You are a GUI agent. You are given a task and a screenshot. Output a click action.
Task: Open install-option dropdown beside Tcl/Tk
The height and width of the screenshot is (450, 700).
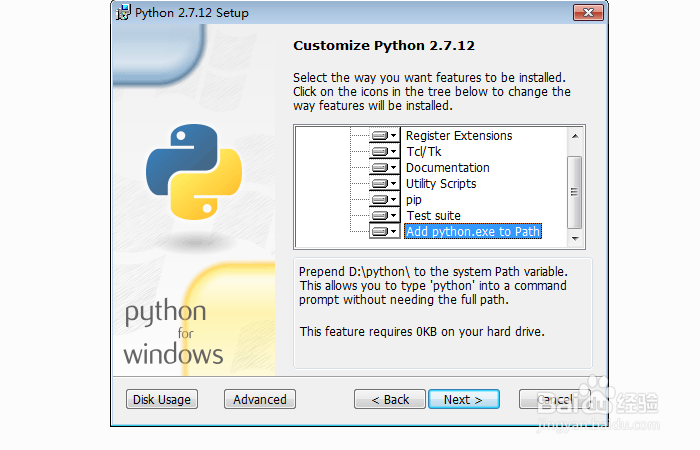pos(384,151)
